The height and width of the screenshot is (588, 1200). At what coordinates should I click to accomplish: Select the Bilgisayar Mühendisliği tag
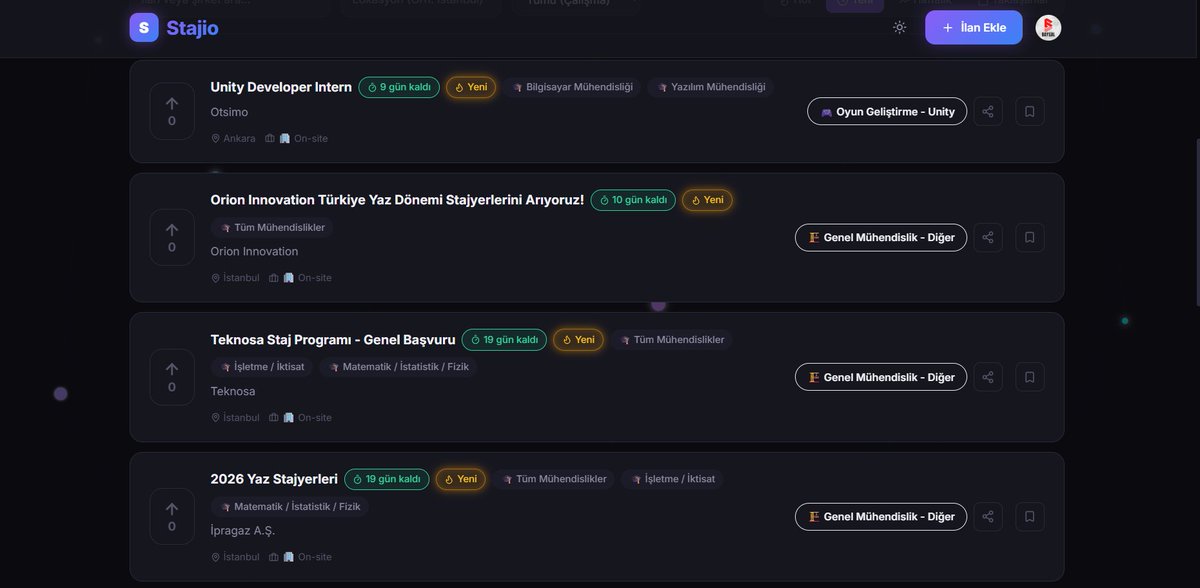click(x=572, y=87)
